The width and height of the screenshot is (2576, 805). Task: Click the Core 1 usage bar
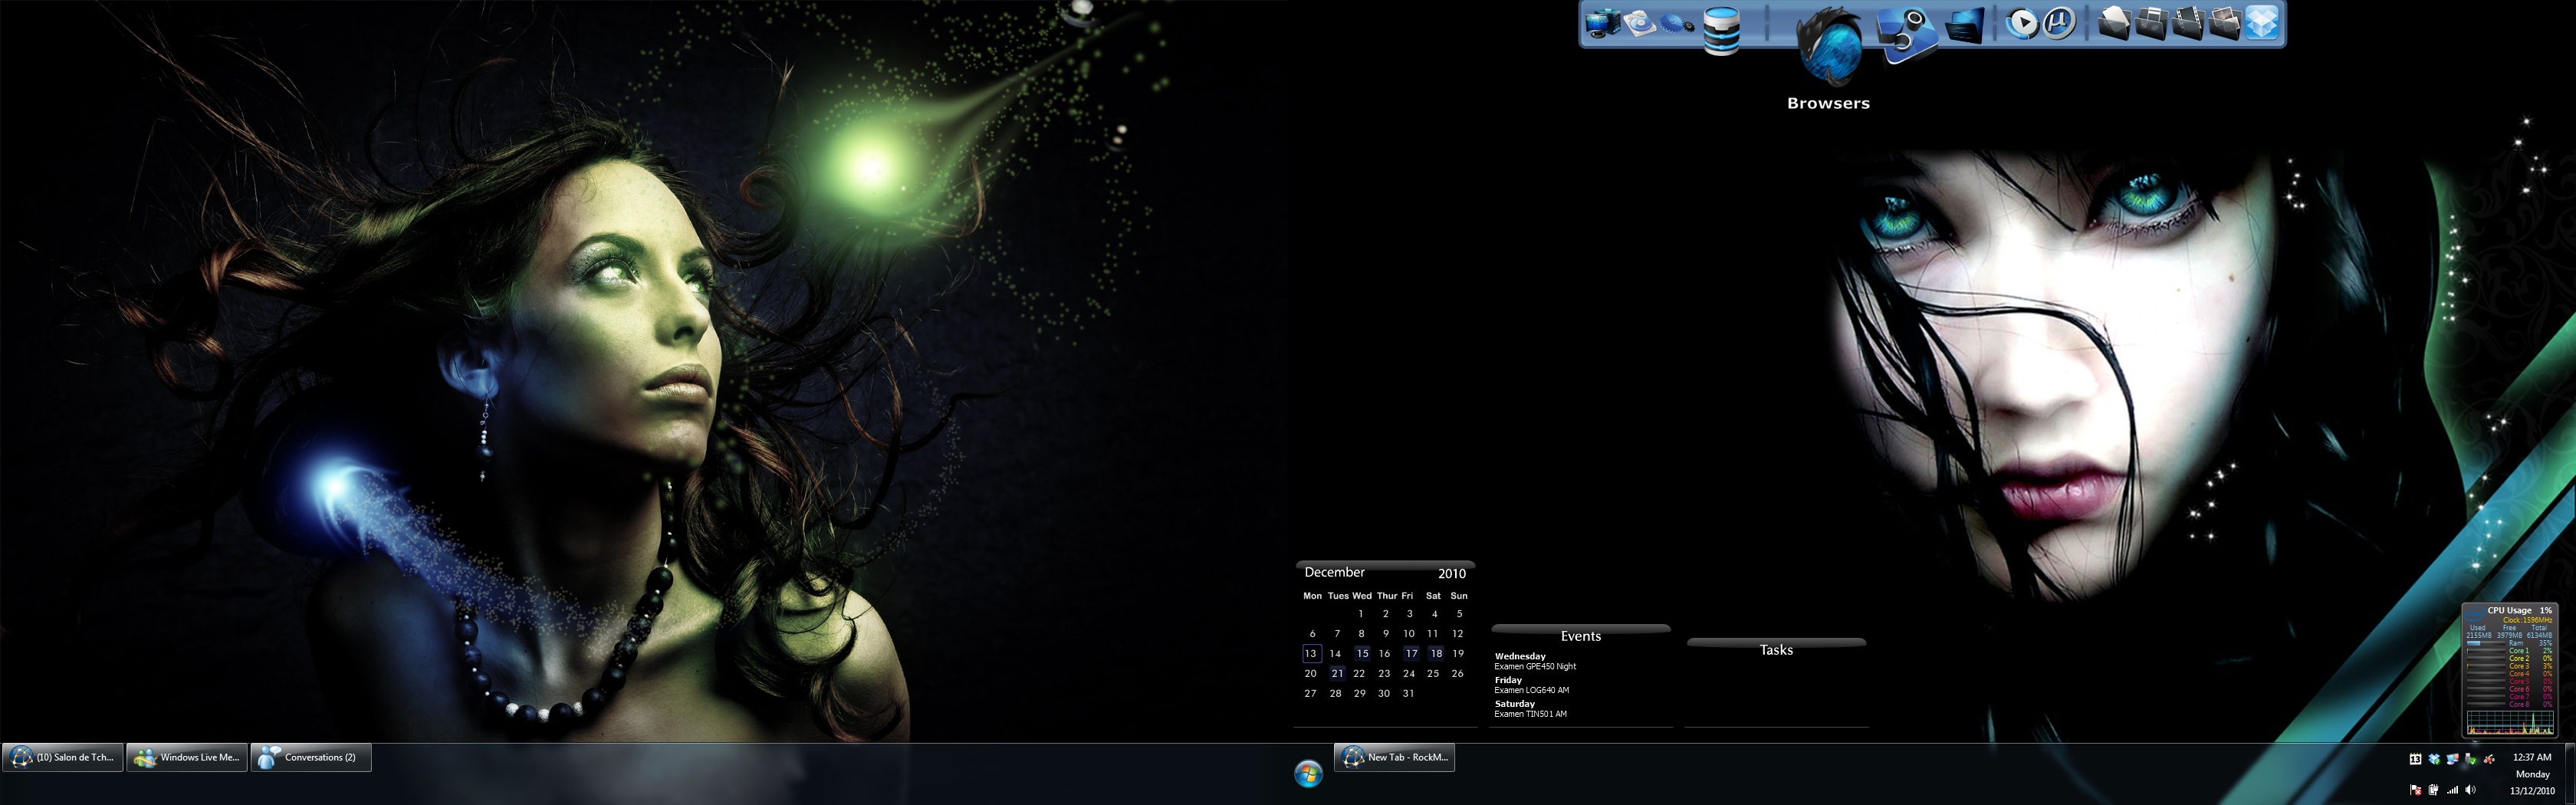2486,651
